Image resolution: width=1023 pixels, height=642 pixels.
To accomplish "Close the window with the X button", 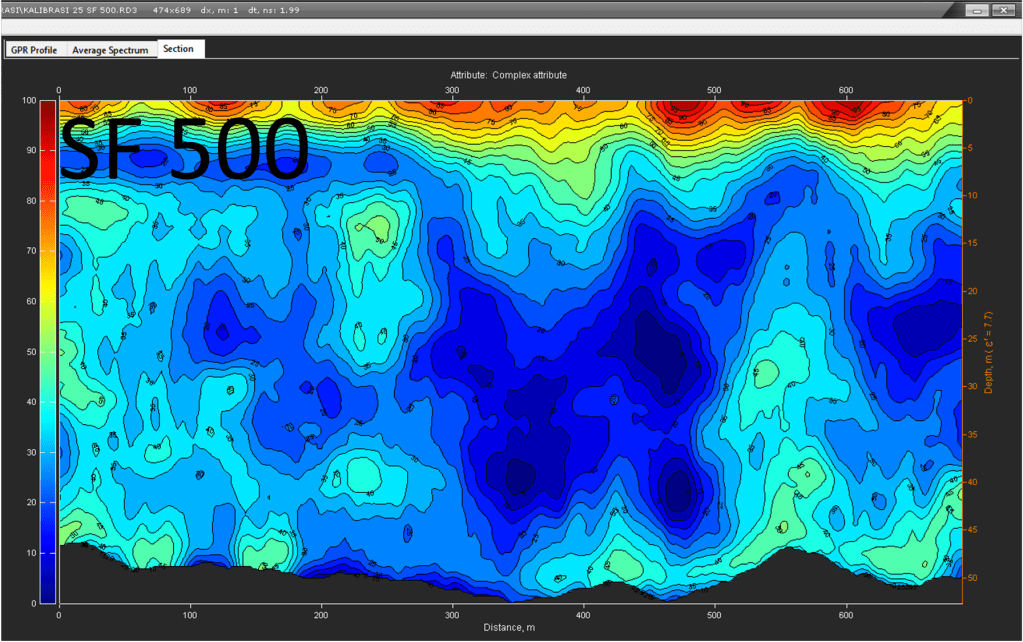I will tap(1003, 9).
